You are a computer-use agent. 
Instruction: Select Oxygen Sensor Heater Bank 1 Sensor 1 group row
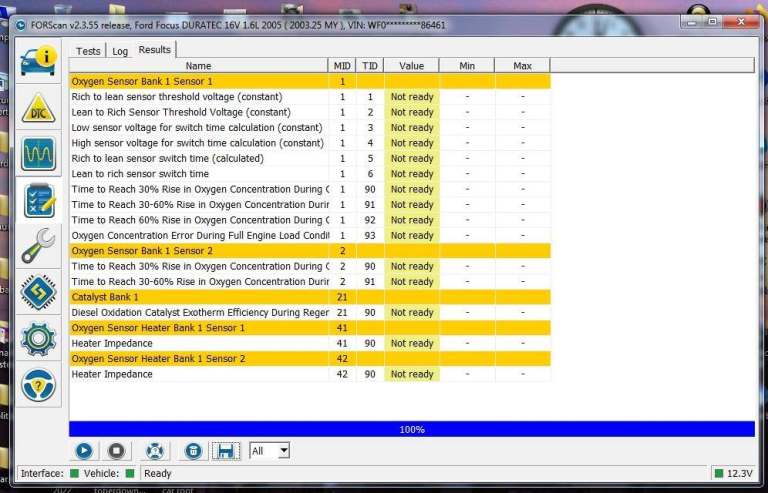point(310,328)
